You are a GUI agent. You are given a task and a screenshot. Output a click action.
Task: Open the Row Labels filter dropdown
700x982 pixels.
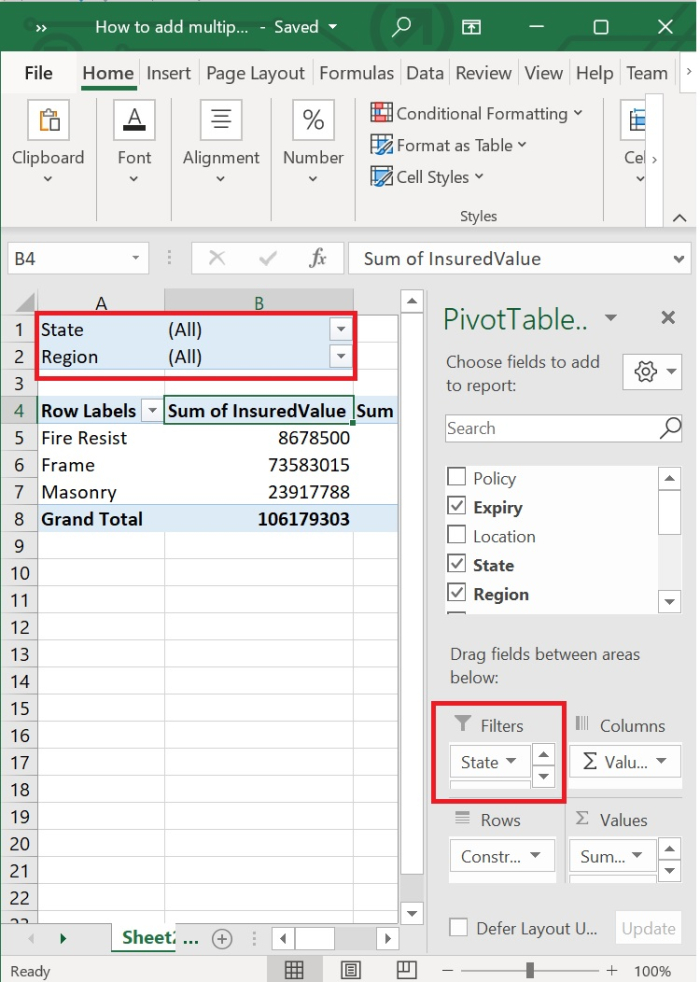pos(152,411)
